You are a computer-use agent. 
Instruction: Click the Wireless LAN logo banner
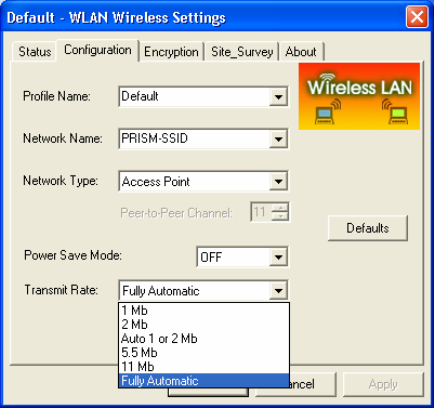[x=359, y=96]
